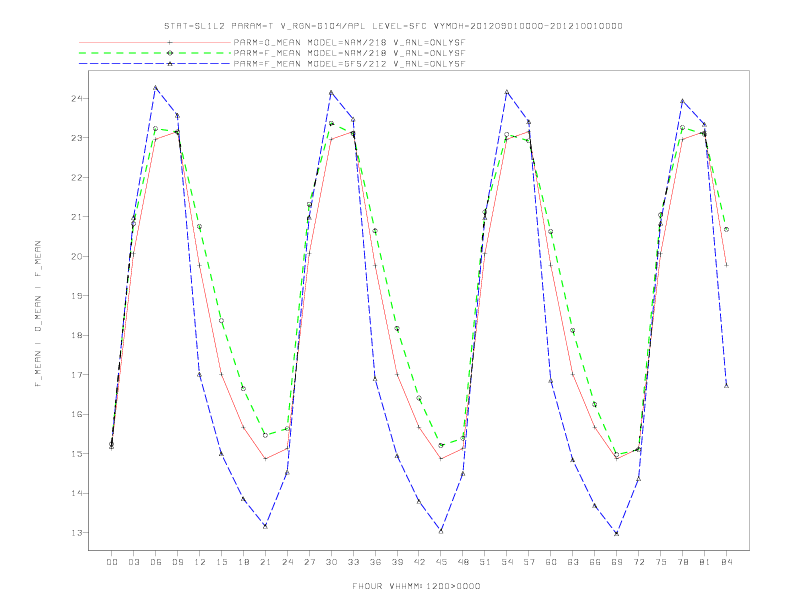The height and width of the screenshot is (612, 792).
Task: Click x-axis tick label 21
Action: [265, 562]
